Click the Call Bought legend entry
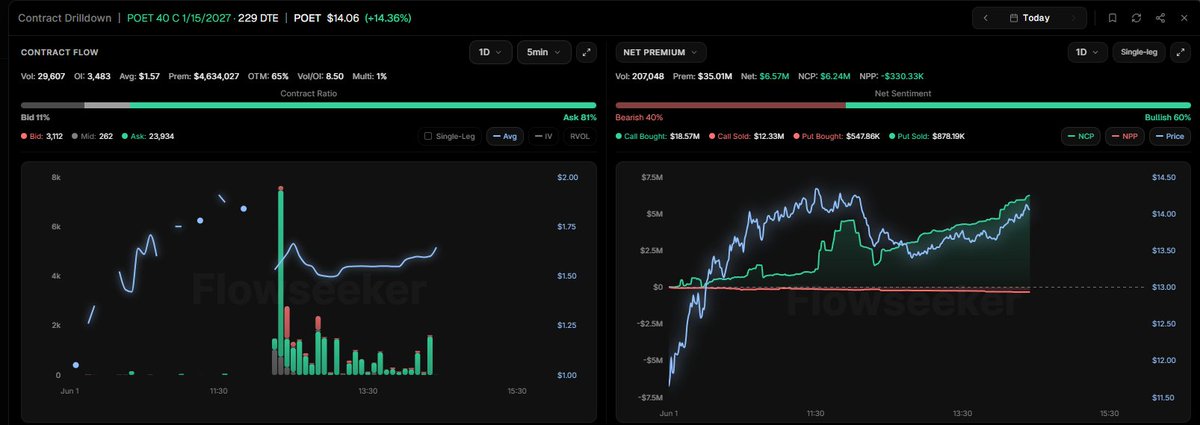Screen dimensions: 1200x425 (x=660, y=136)
